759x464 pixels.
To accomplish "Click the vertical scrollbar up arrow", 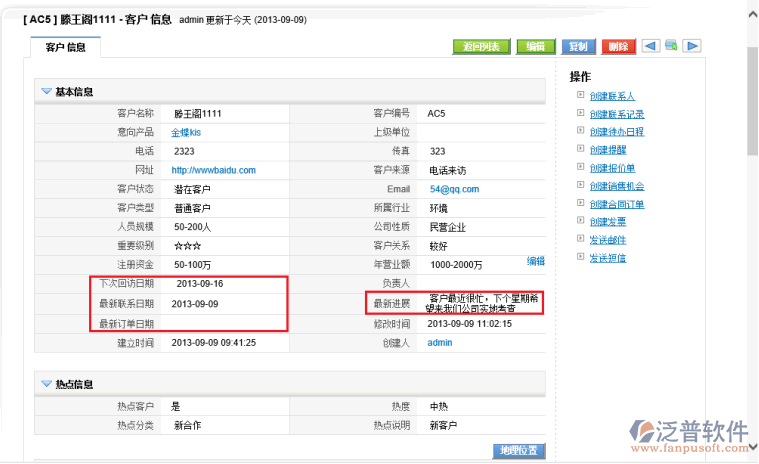I will point(751,8).
